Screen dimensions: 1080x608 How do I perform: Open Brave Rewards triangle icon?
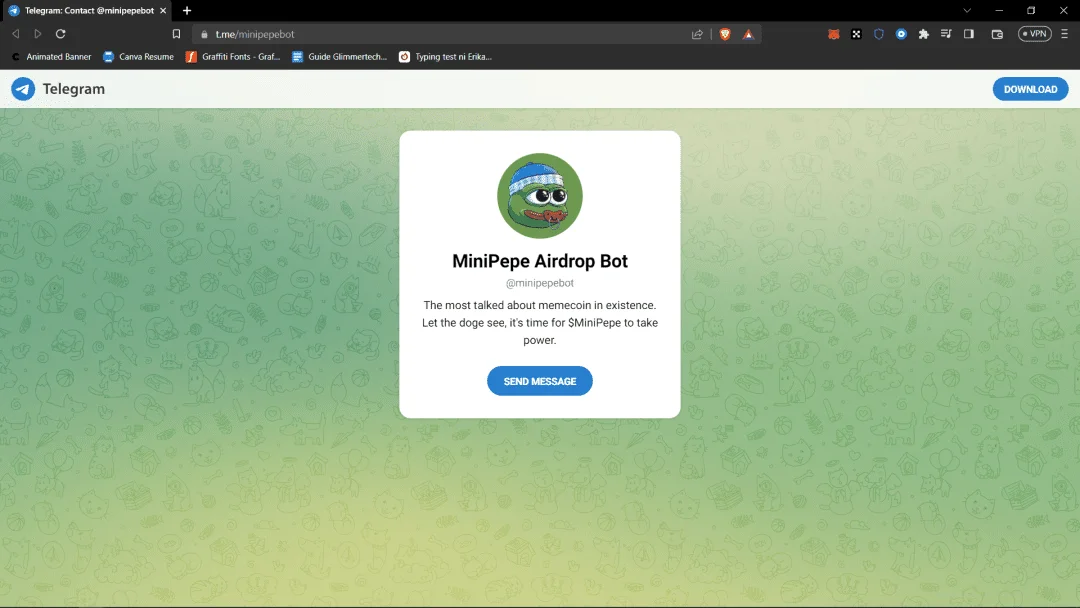(748, 34)
